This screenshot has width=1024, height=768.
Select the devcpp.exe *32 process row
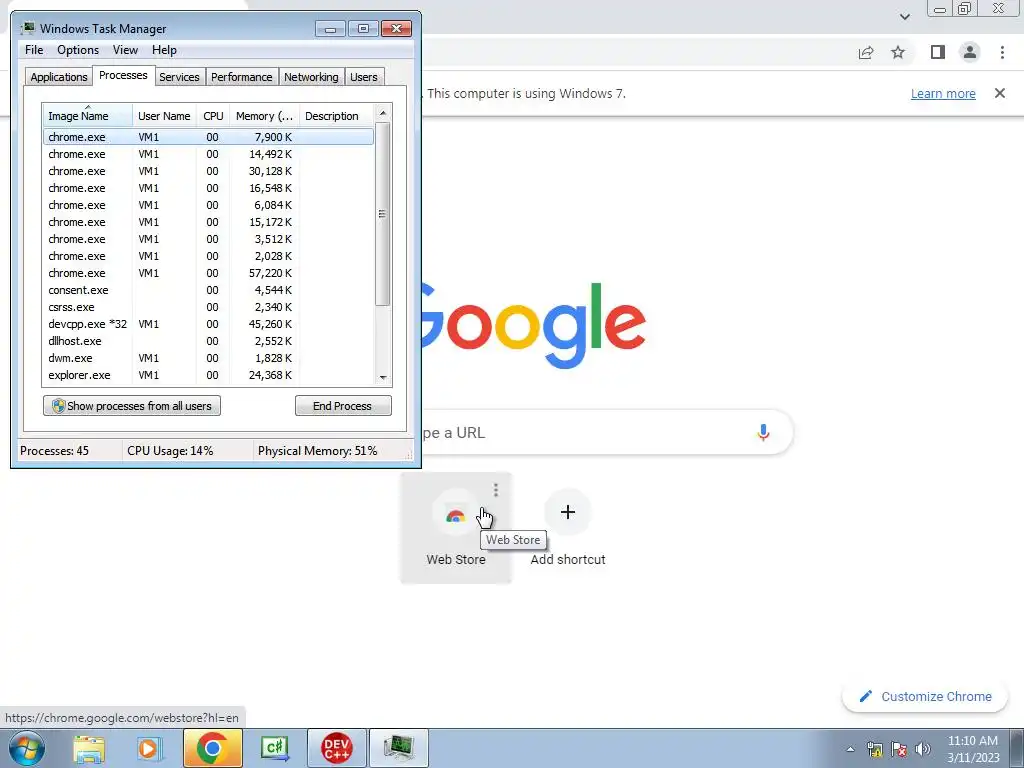click(x=208, y=324)
